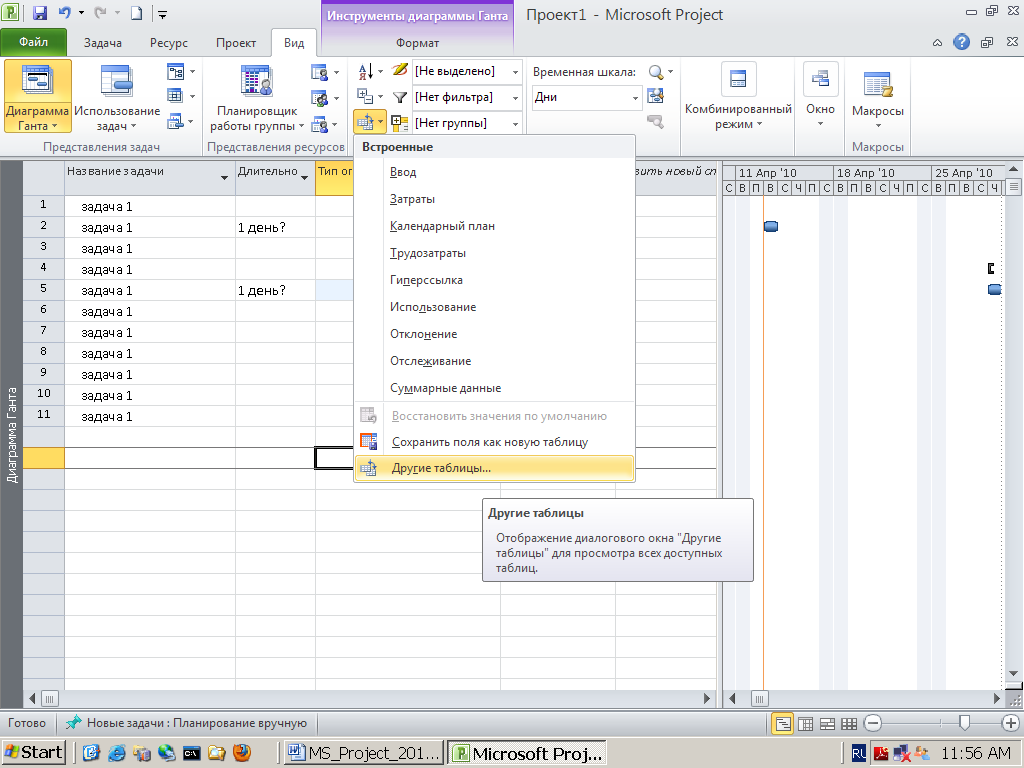Open the MS_Project_201... taskbar item

pos(364,753)
